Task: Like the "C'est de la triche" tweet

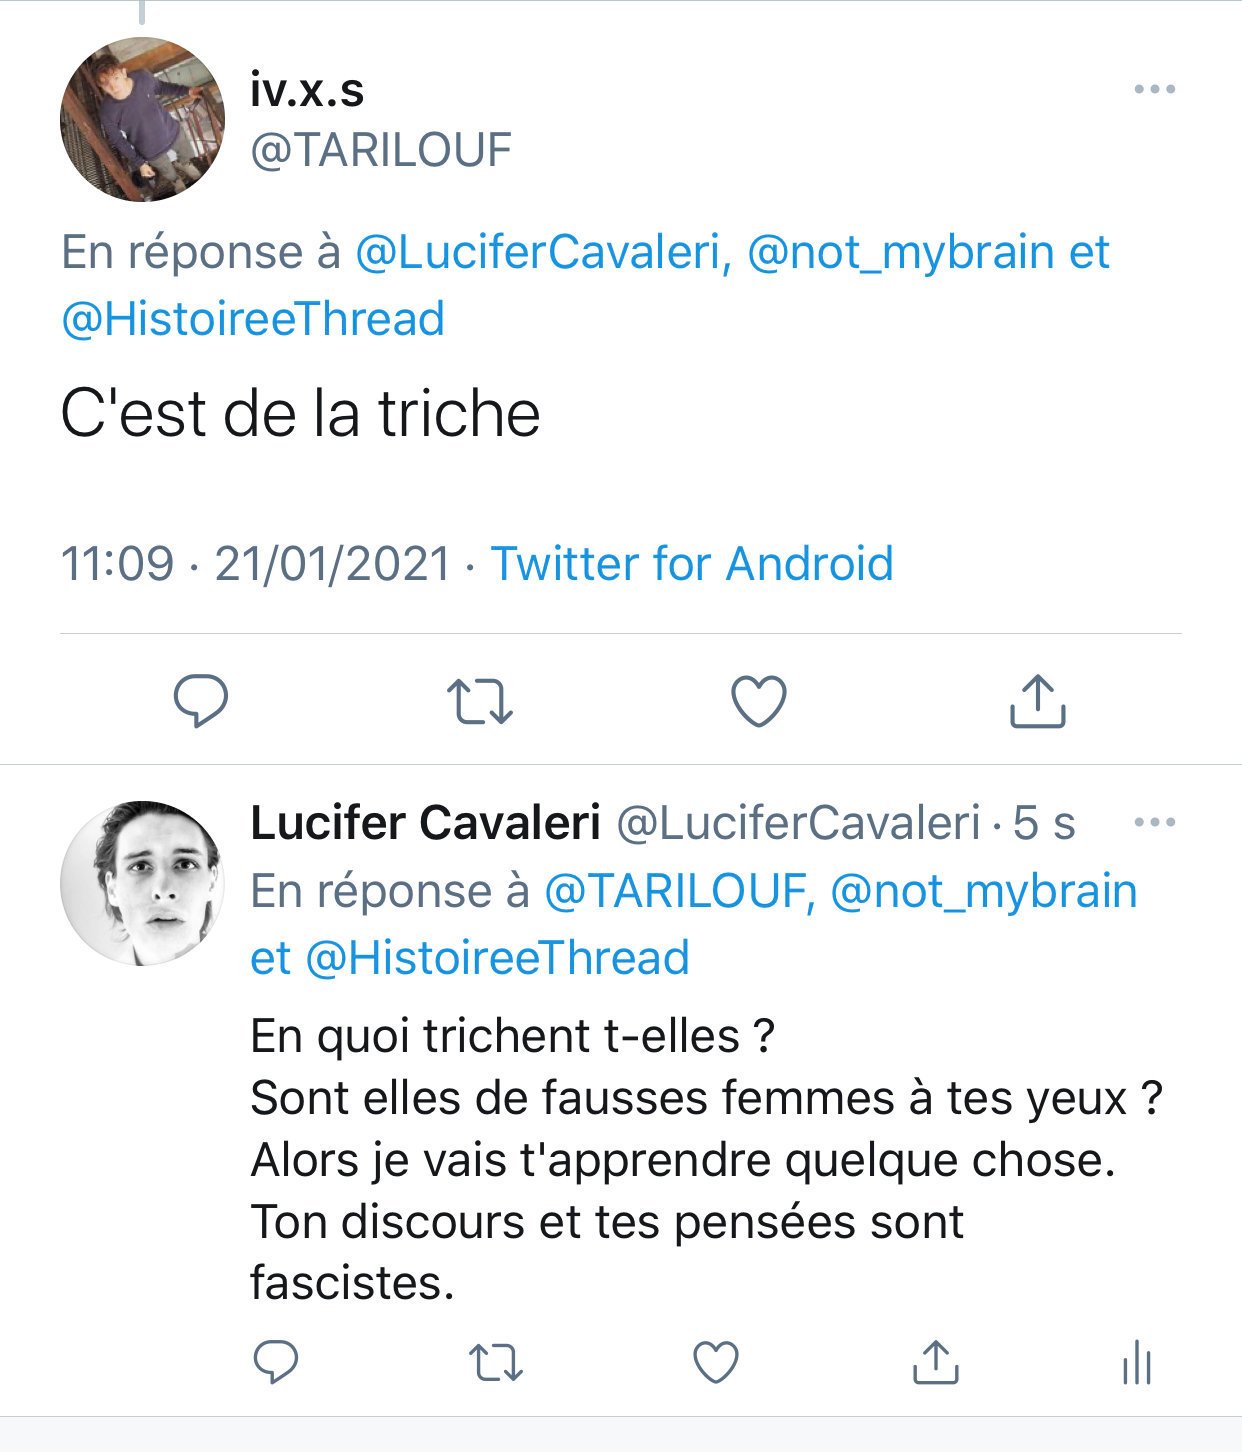Action: tap(759, 701)
